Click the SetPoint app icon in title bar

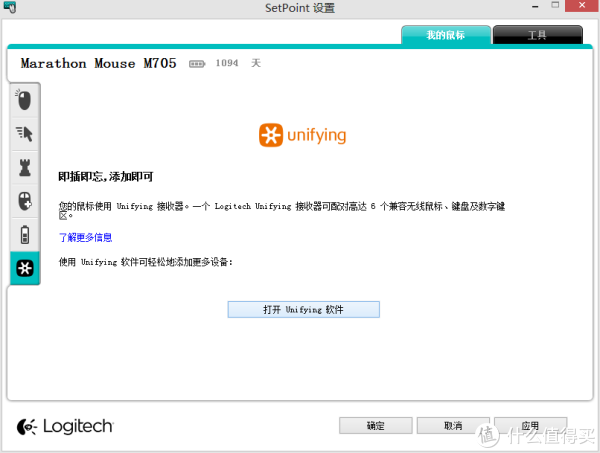pyautogui.click(x=10, y=7)
